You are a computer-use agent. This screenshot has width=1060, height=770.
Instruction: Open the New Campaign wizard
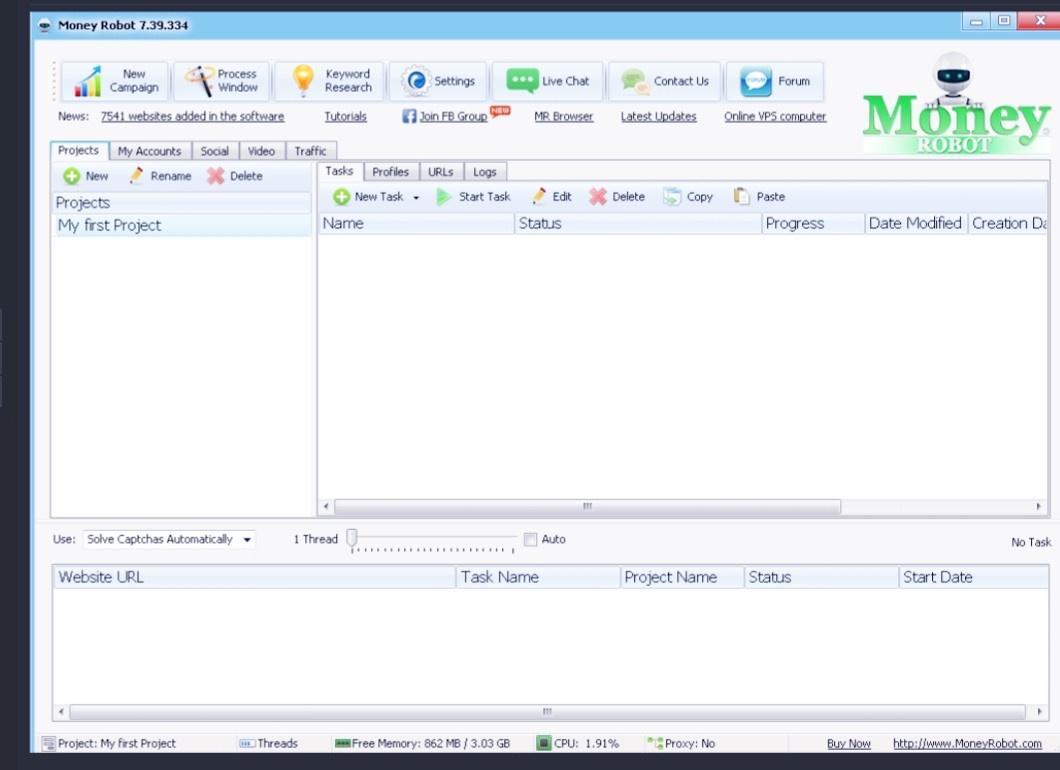tap(114, 81)
